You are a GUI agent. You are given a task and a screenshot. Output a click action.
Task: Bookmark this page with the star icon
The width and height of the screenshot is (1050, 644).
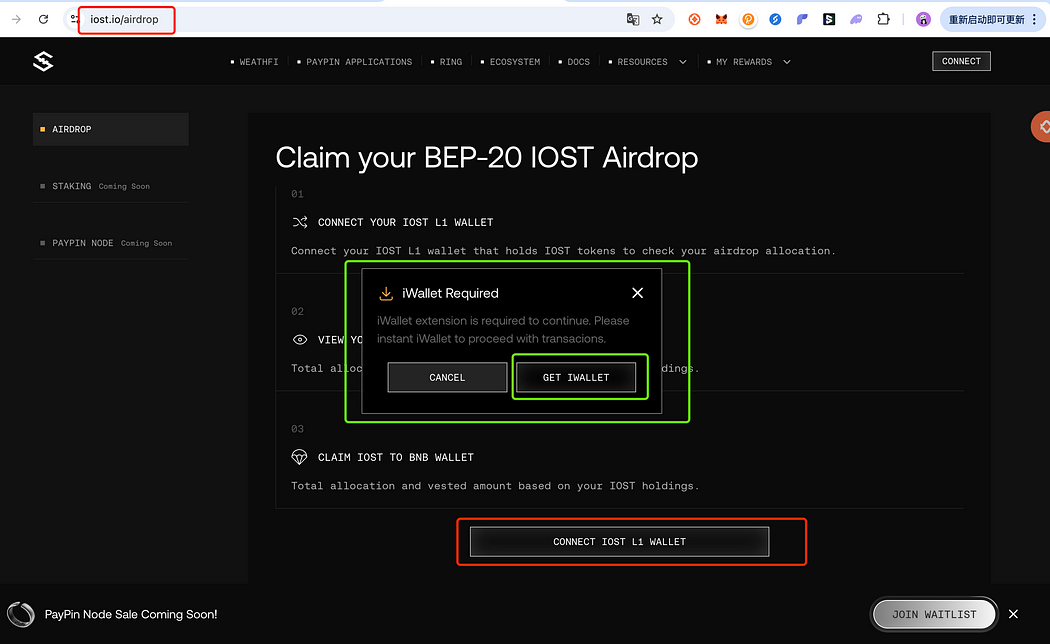657,19
